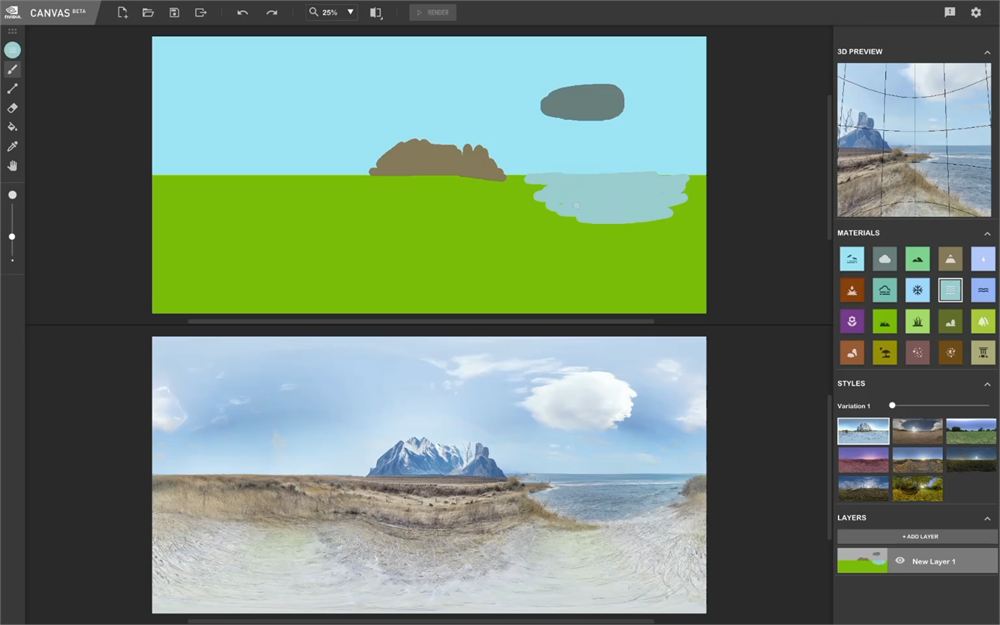Pick the snowflake snow material
This screenshot has width=1000, height=625.
(917, 290)
